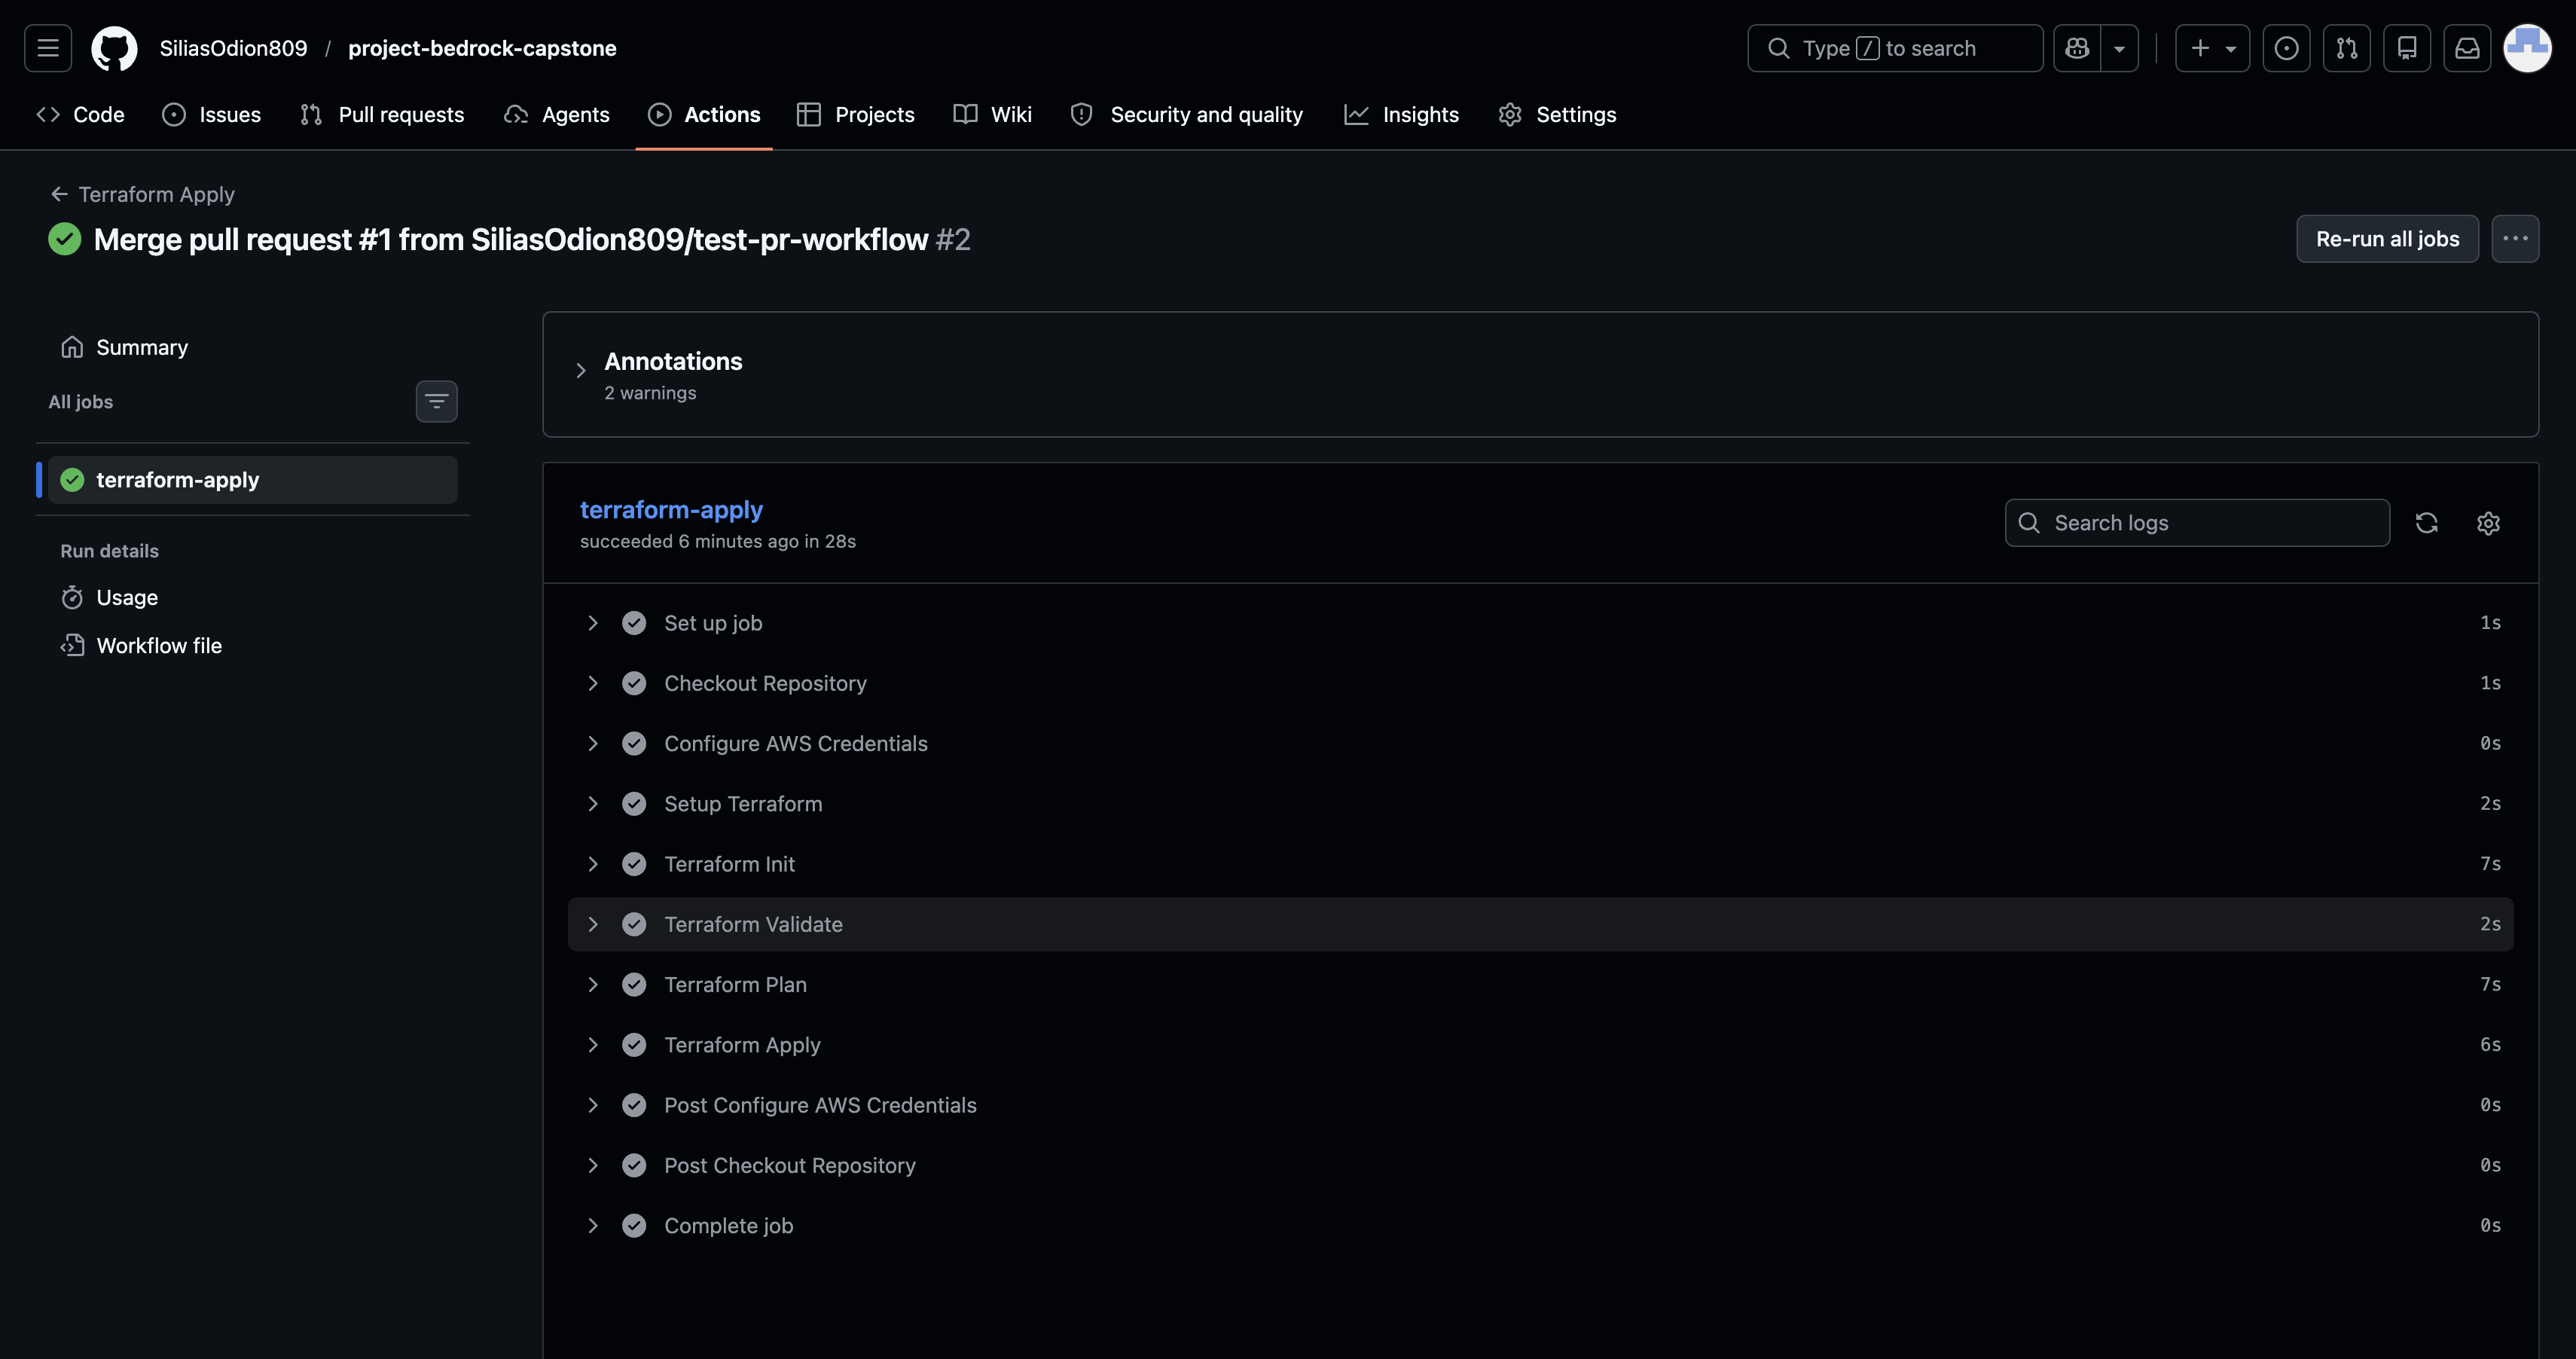Open Usage run details

click(252, 598)
